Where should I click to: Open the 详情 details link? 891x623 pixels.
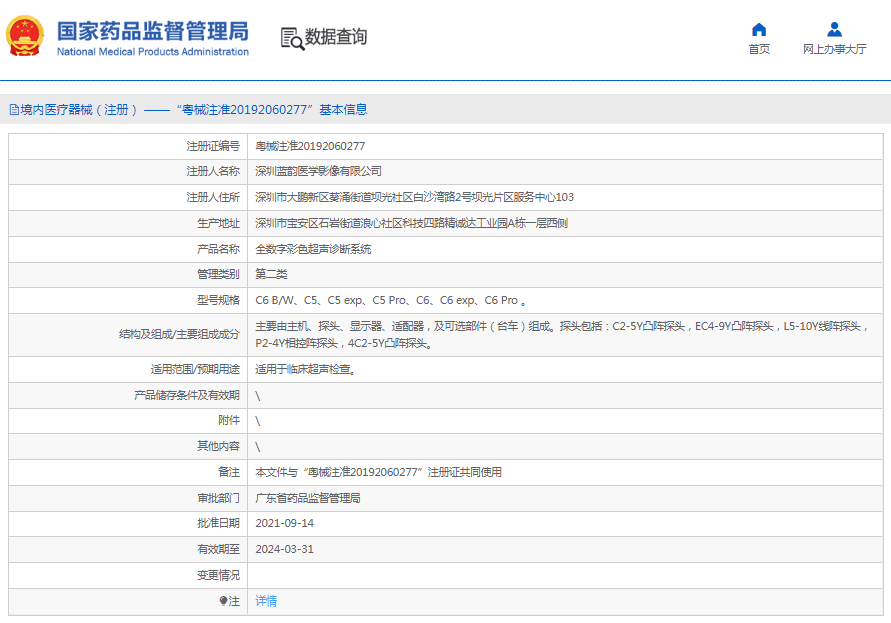click(266, 601)
